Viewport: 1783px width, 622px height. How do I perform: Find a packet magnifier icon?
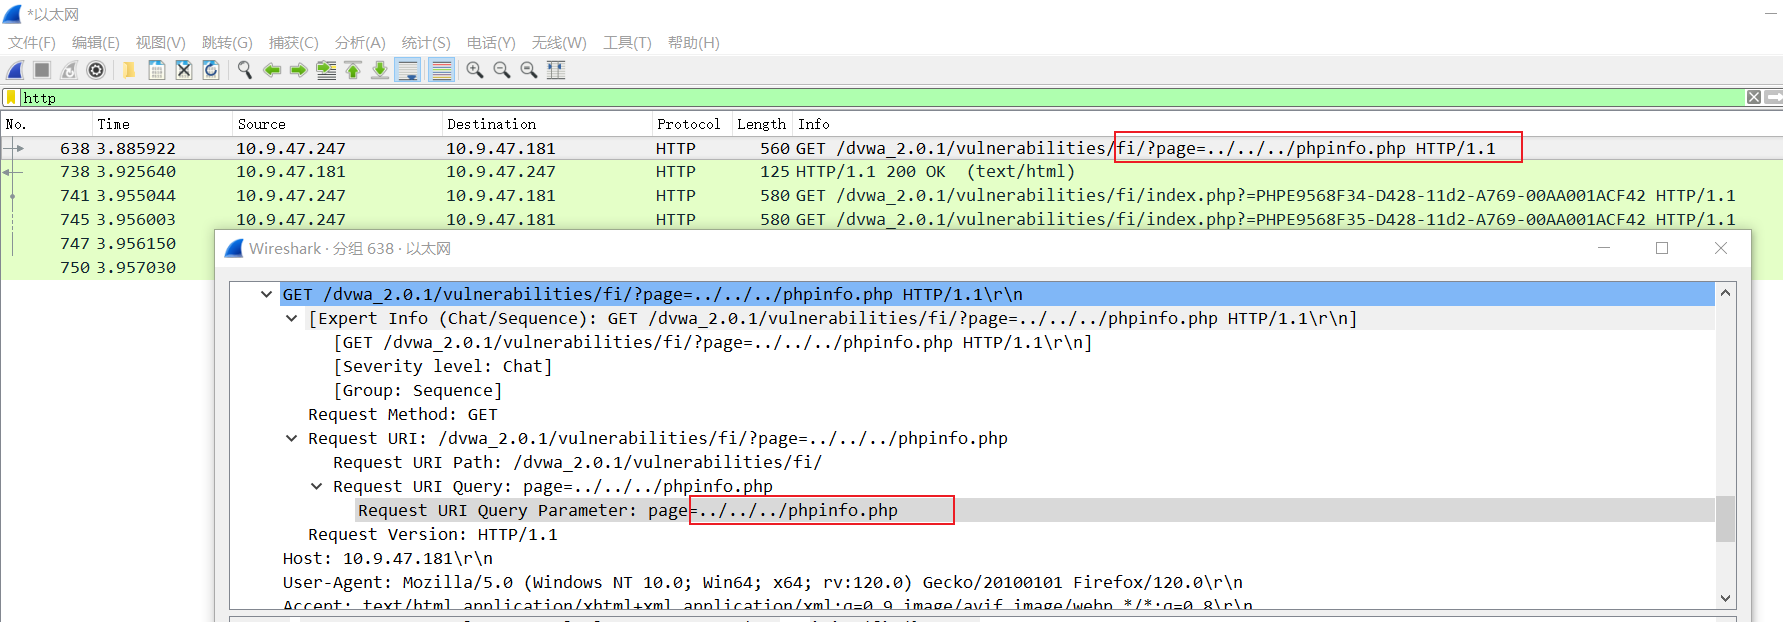pos(245,70)
